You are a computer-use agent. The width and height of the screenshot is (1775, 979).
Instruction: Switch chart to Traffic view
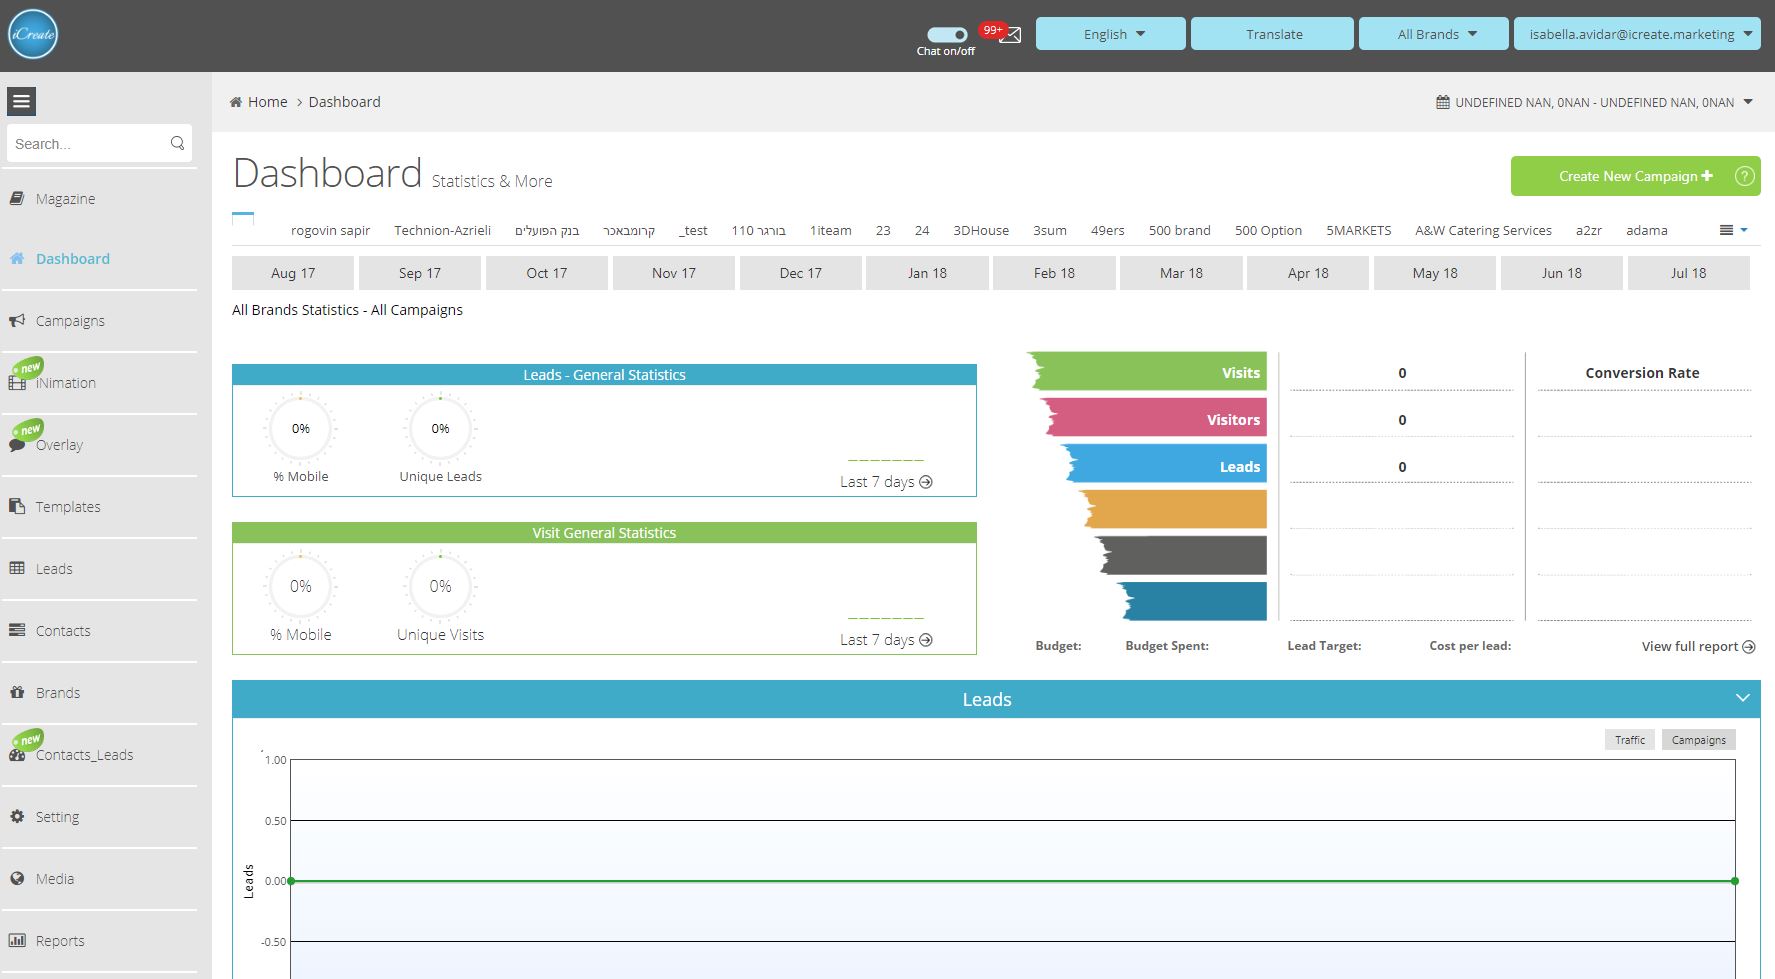1630,740
